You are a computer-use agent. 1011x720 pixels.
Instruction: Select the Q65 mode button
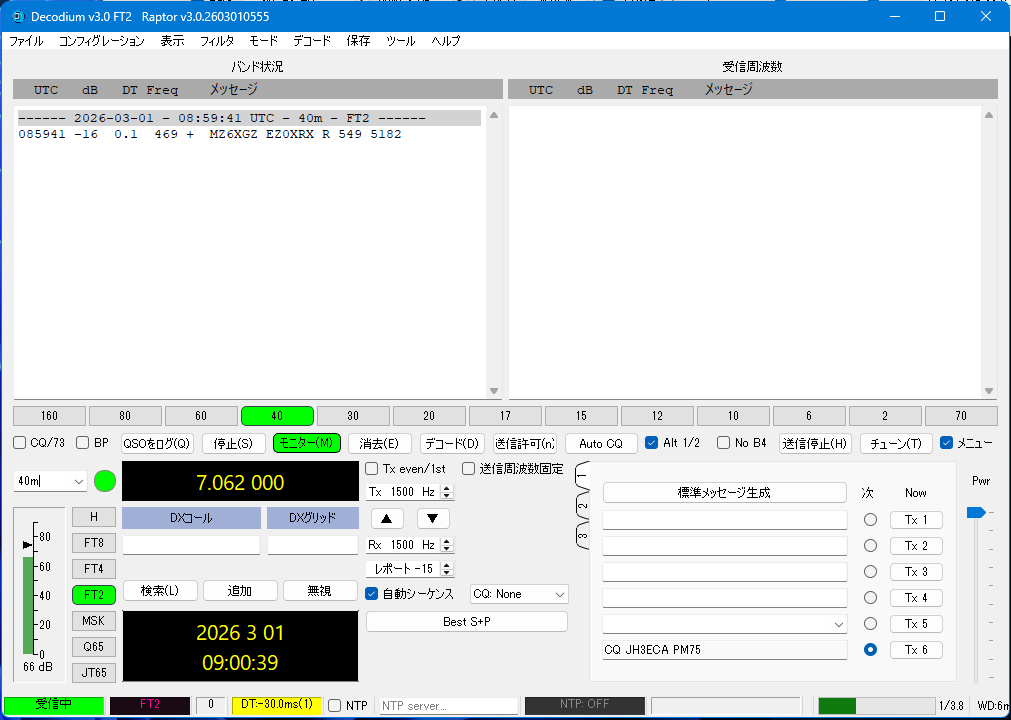click(x=94, y=647)
